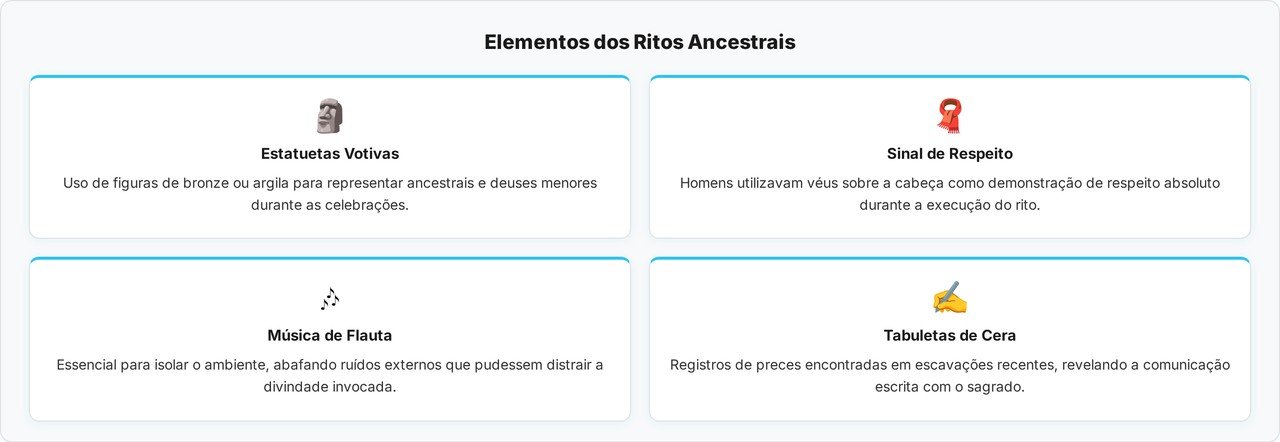Click the musical notes icon
This screenshot has height=442, width=1280.
pyautogui.click(x=330, y=298)
